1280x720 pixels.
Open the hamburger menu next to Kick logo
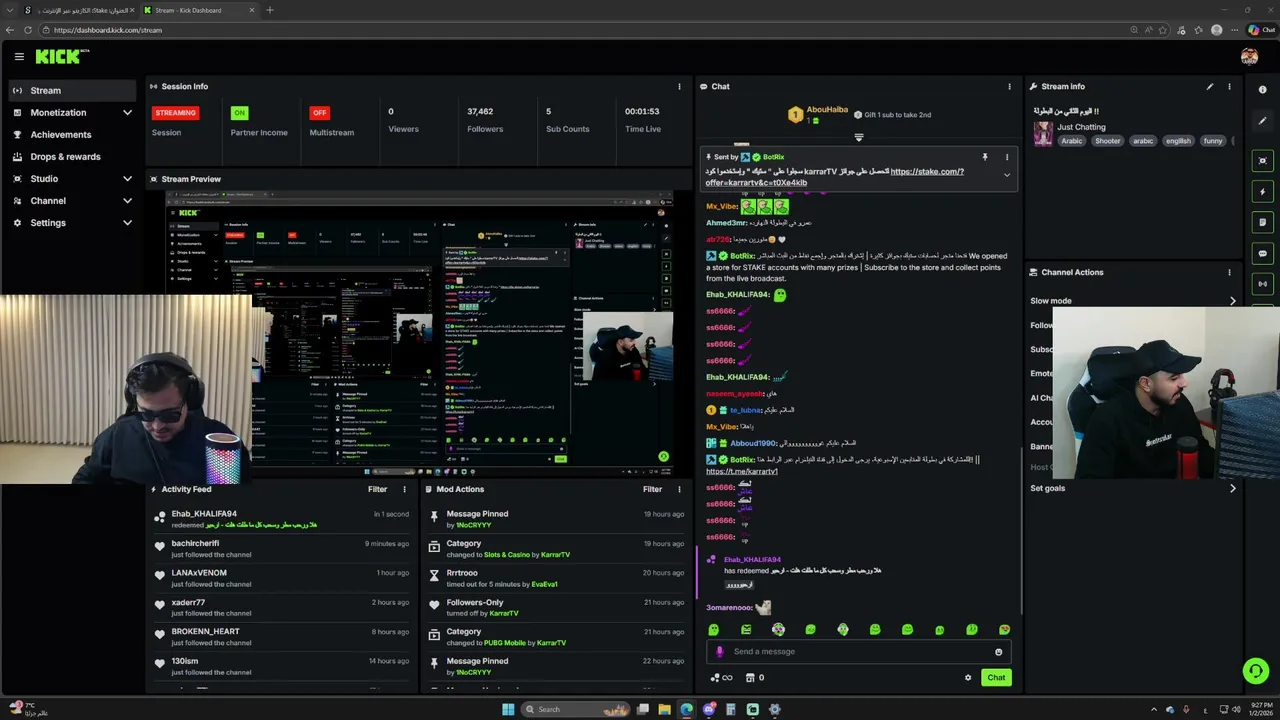click(x=19, y=57)
